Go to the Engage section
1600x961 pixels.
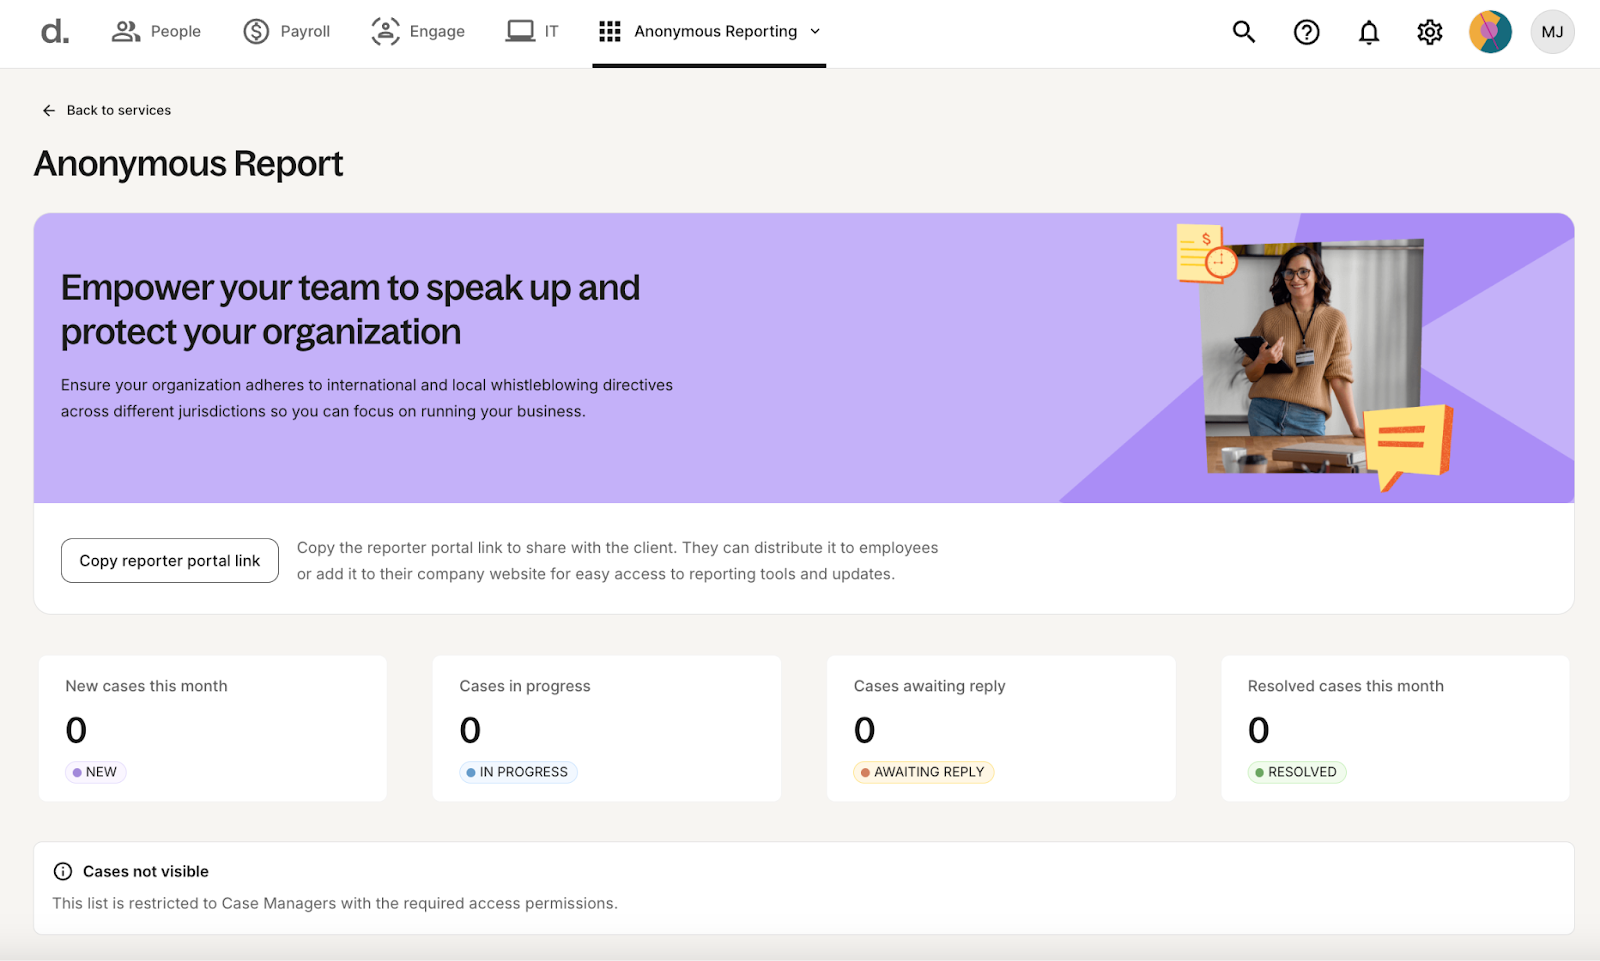tap(418, 32)
